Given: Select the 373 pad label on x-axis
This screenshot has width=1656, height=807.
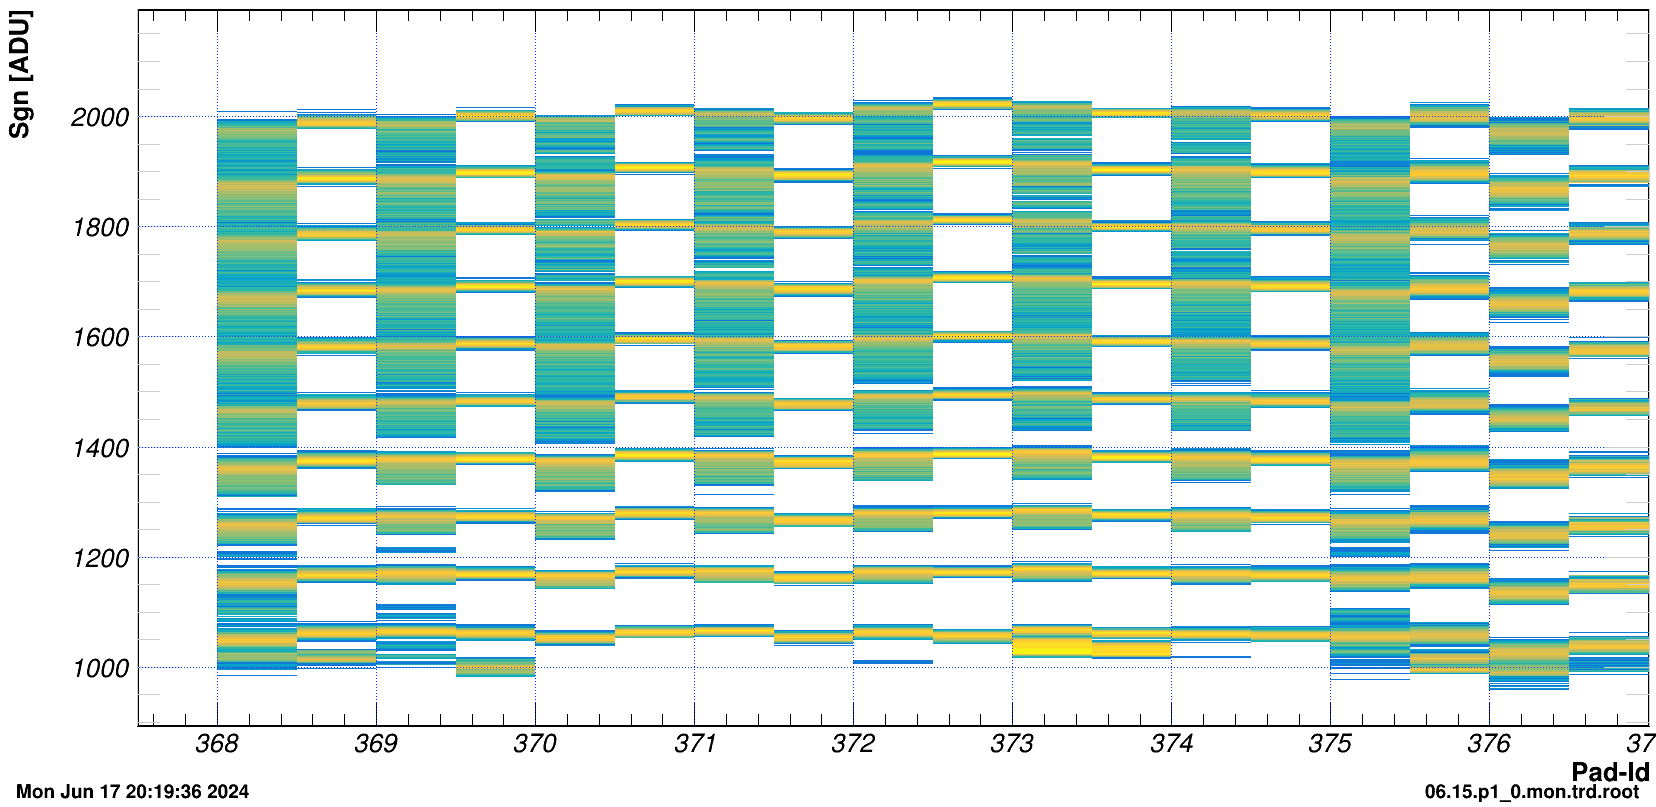Looking at the screenshot, I should pyautogui.click(x=1012, y=744).
